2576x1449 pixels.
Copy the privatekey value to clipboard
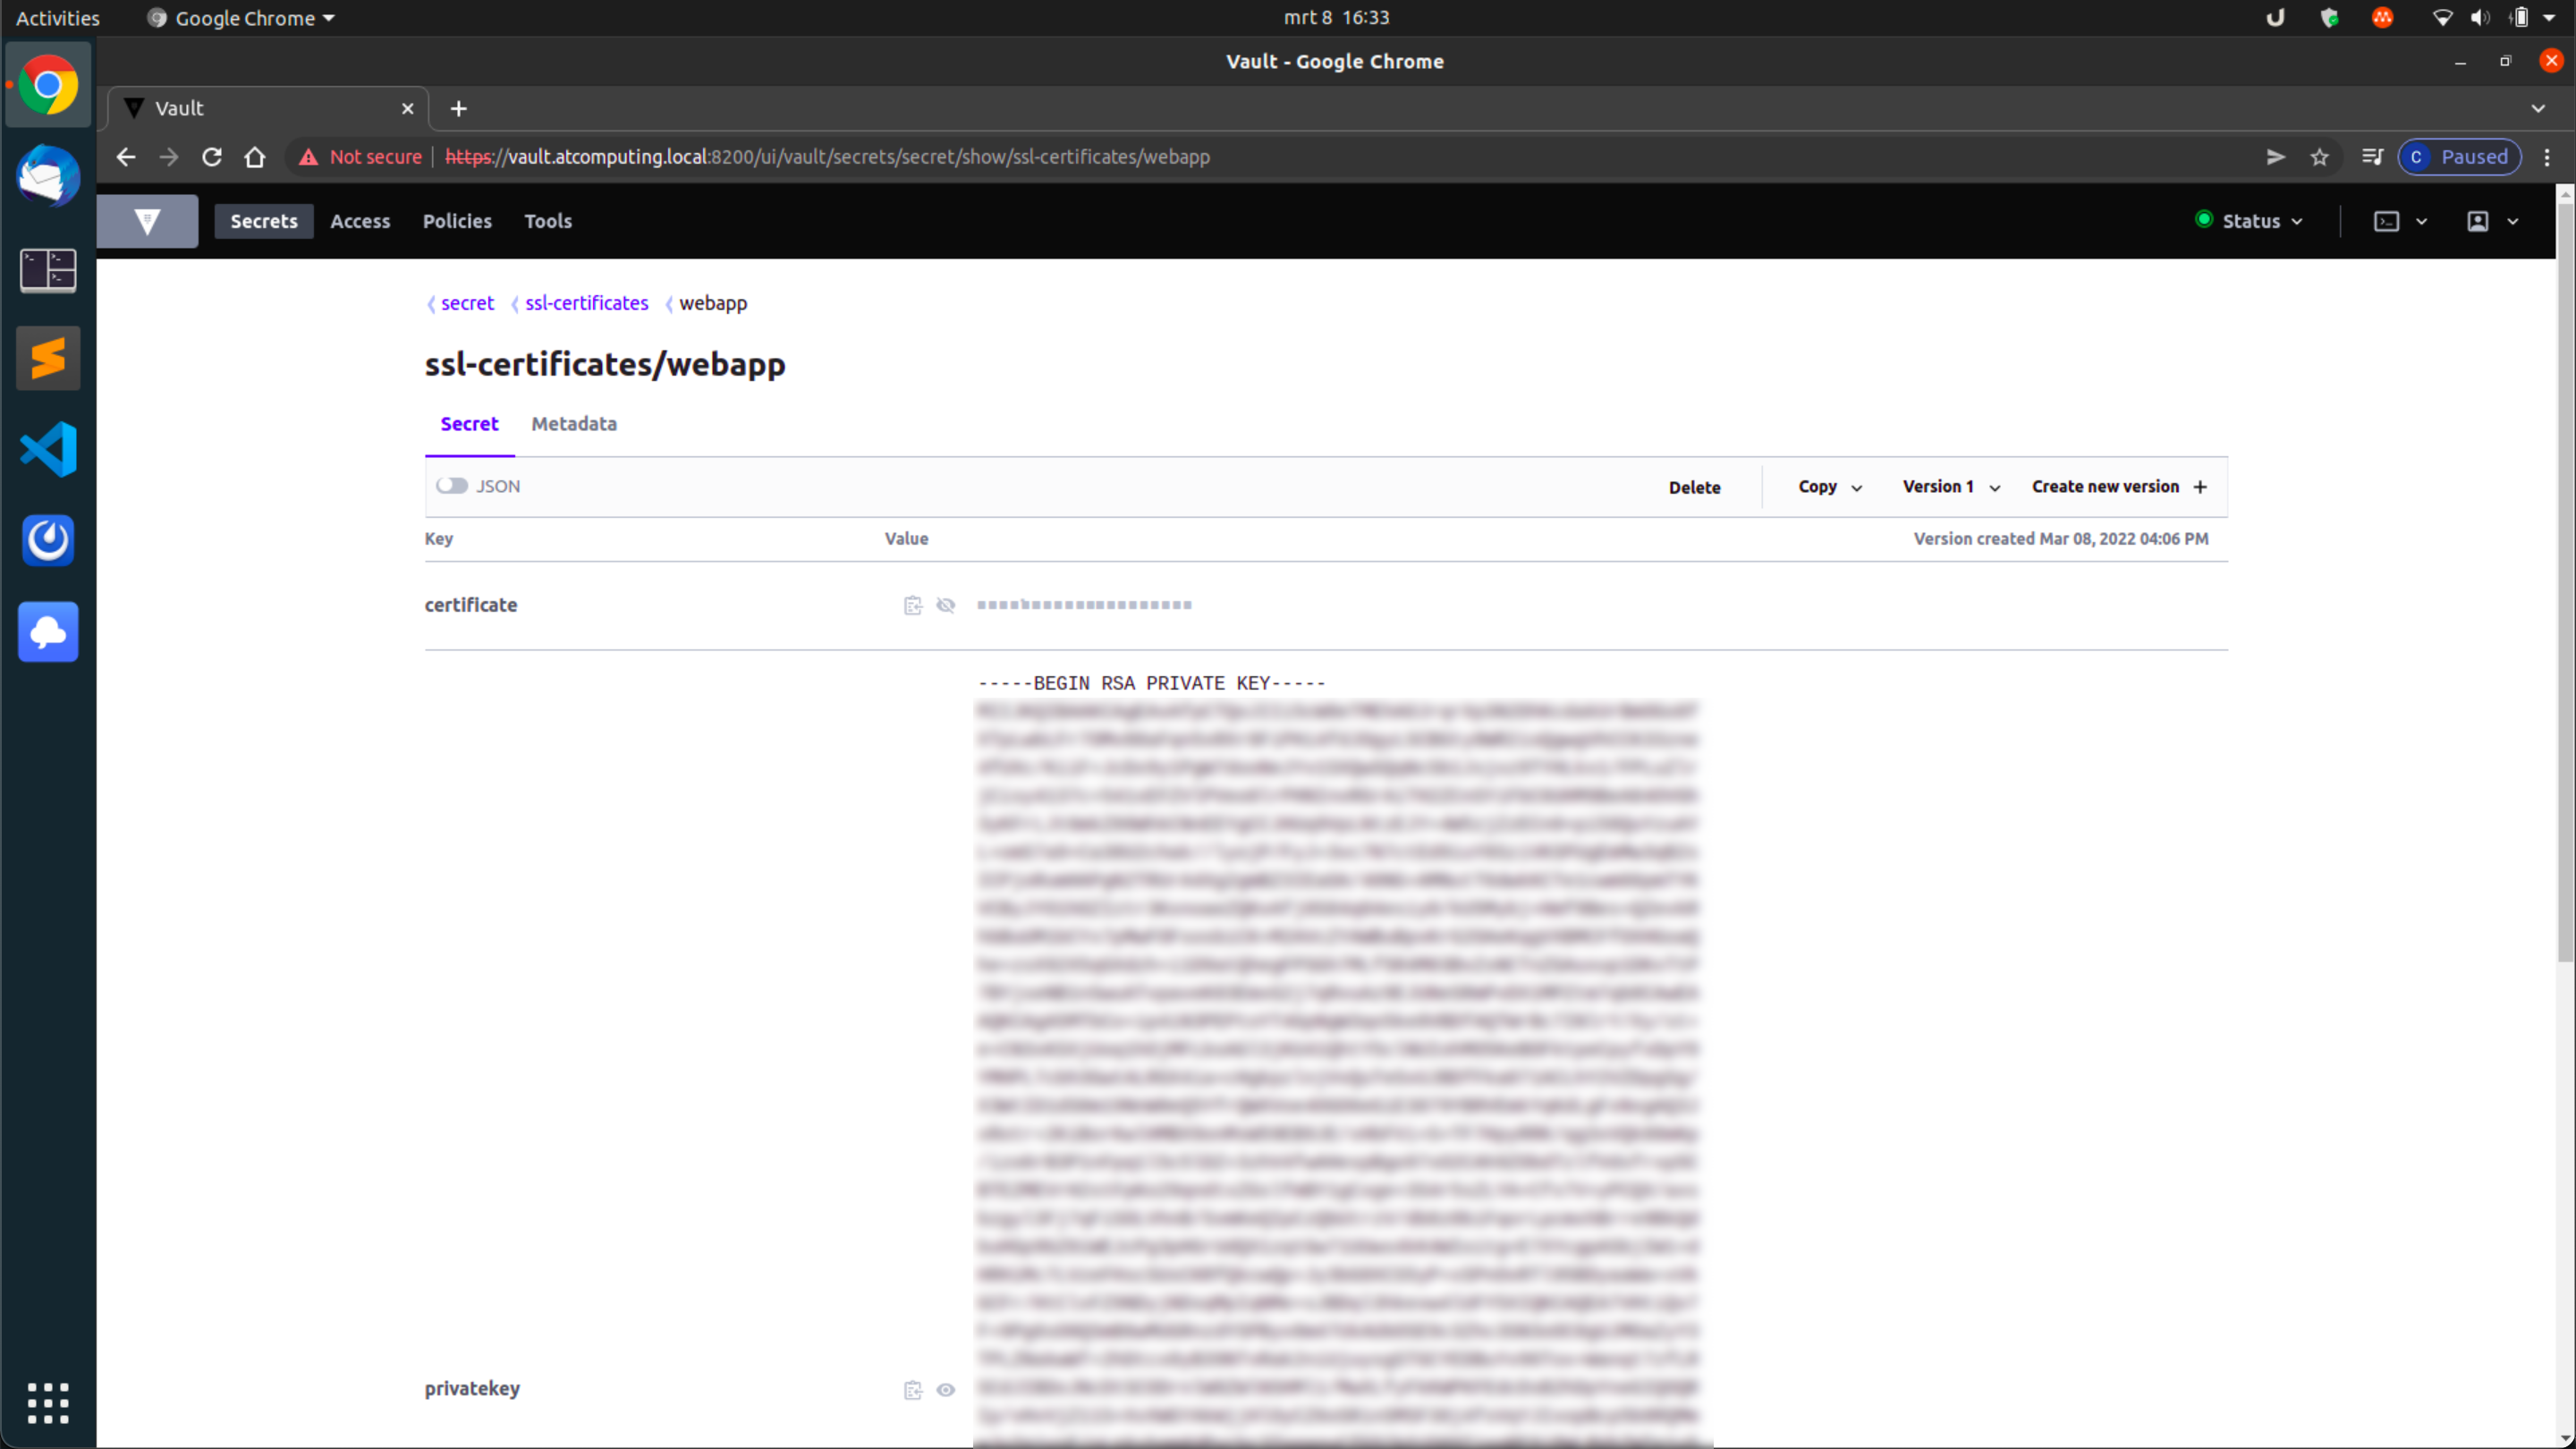[912, 1390]
